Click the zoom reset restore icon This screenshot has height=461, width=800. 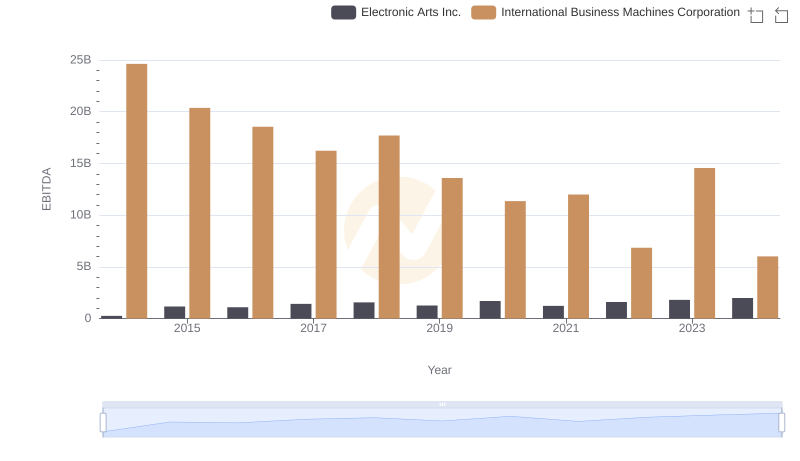click(x=781, y=15)
